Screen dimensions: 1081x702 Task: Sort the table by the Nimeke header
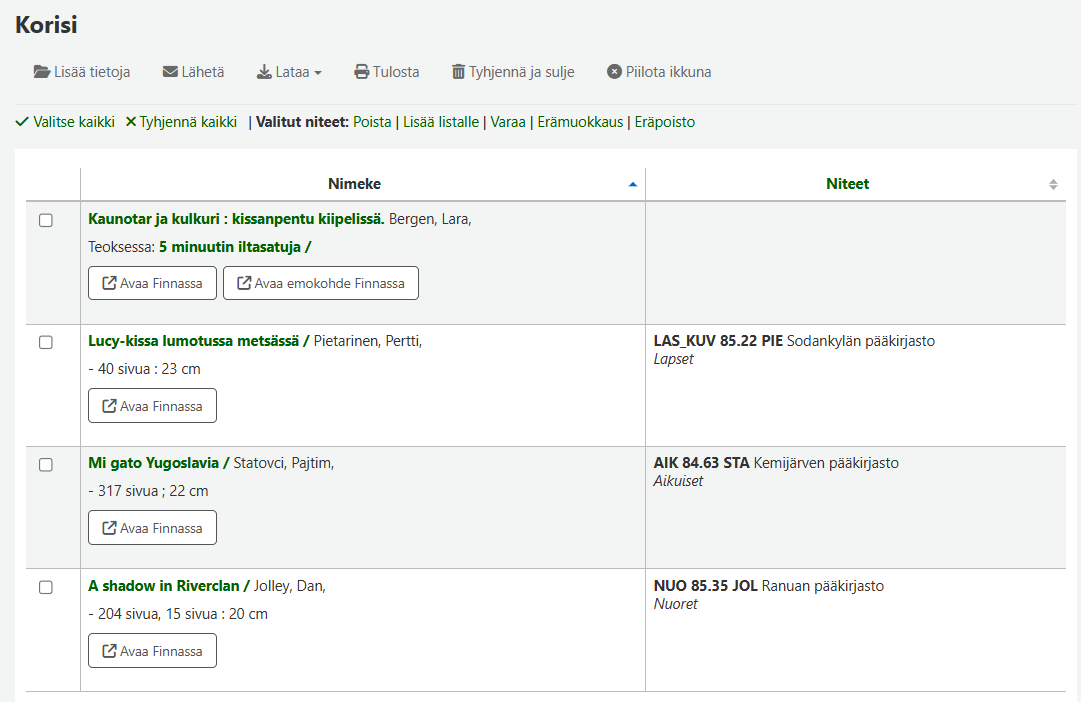pyautogui.click(x=354, y=184)
